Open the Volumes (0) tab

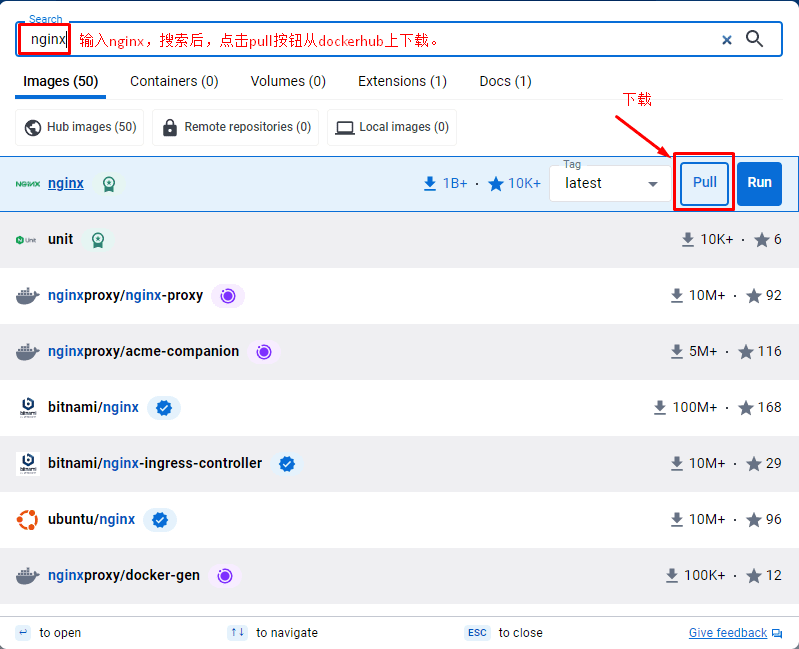tap(288, 82)
